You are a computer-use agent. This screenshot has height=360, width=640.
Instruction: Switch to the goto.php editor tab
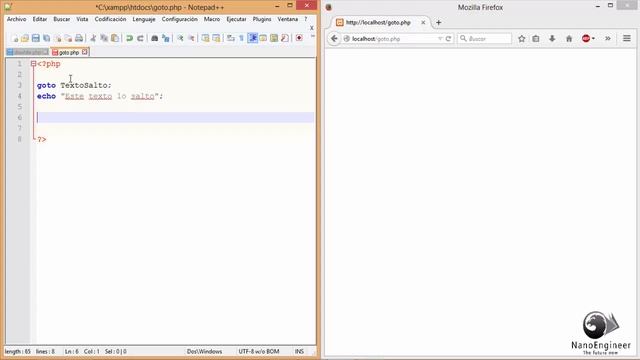(x=69, y=52)
